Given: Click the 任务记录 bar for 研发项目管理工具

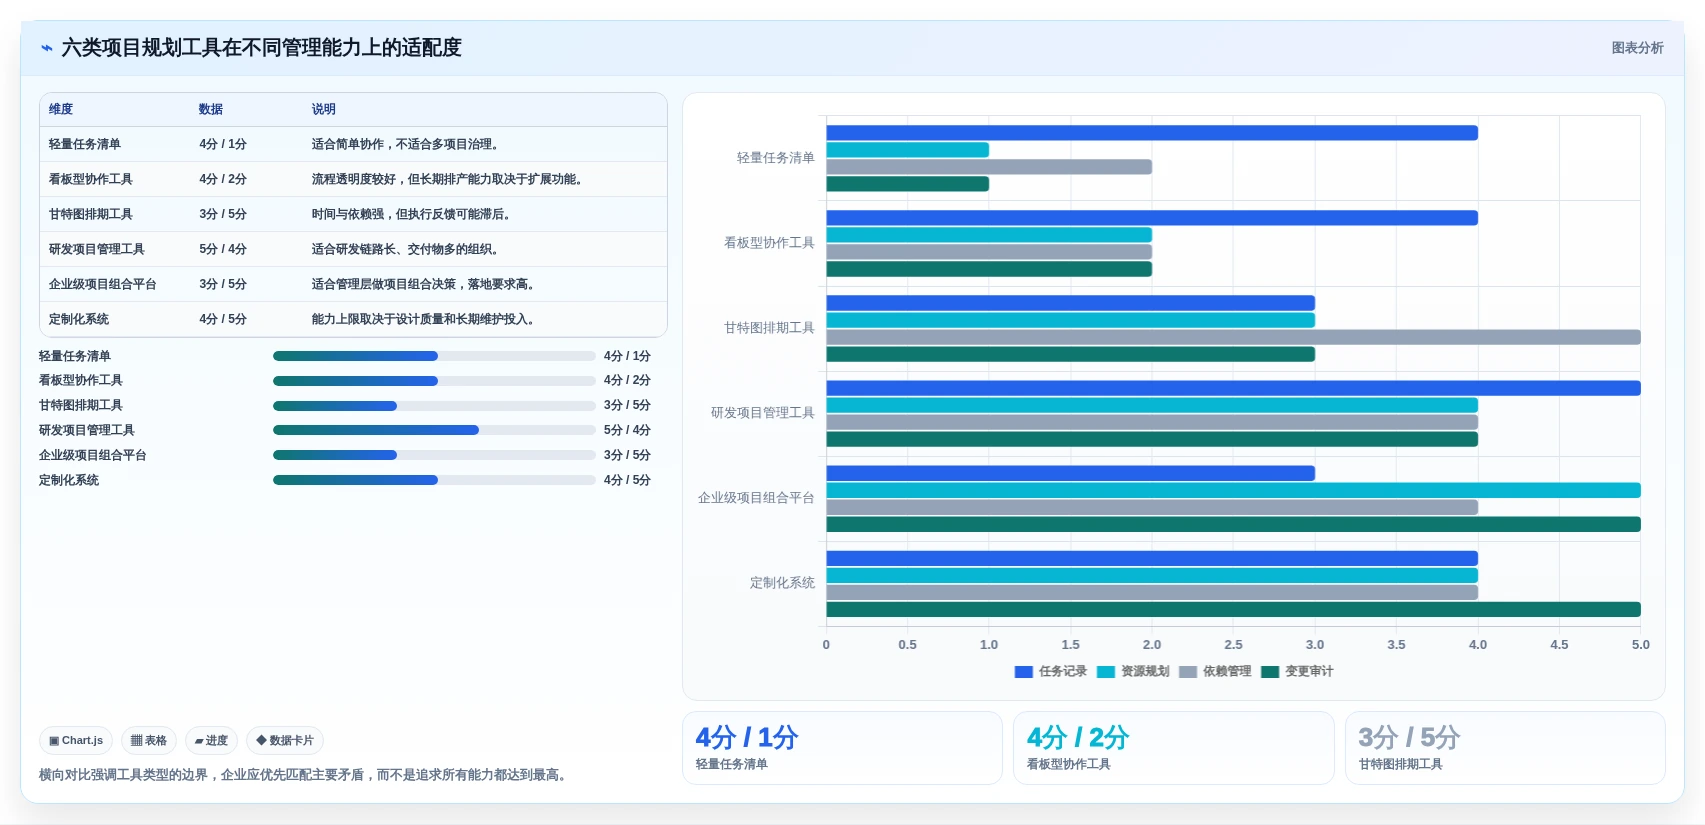Looking at the screenshot, I should click(x=1233, y=388).
